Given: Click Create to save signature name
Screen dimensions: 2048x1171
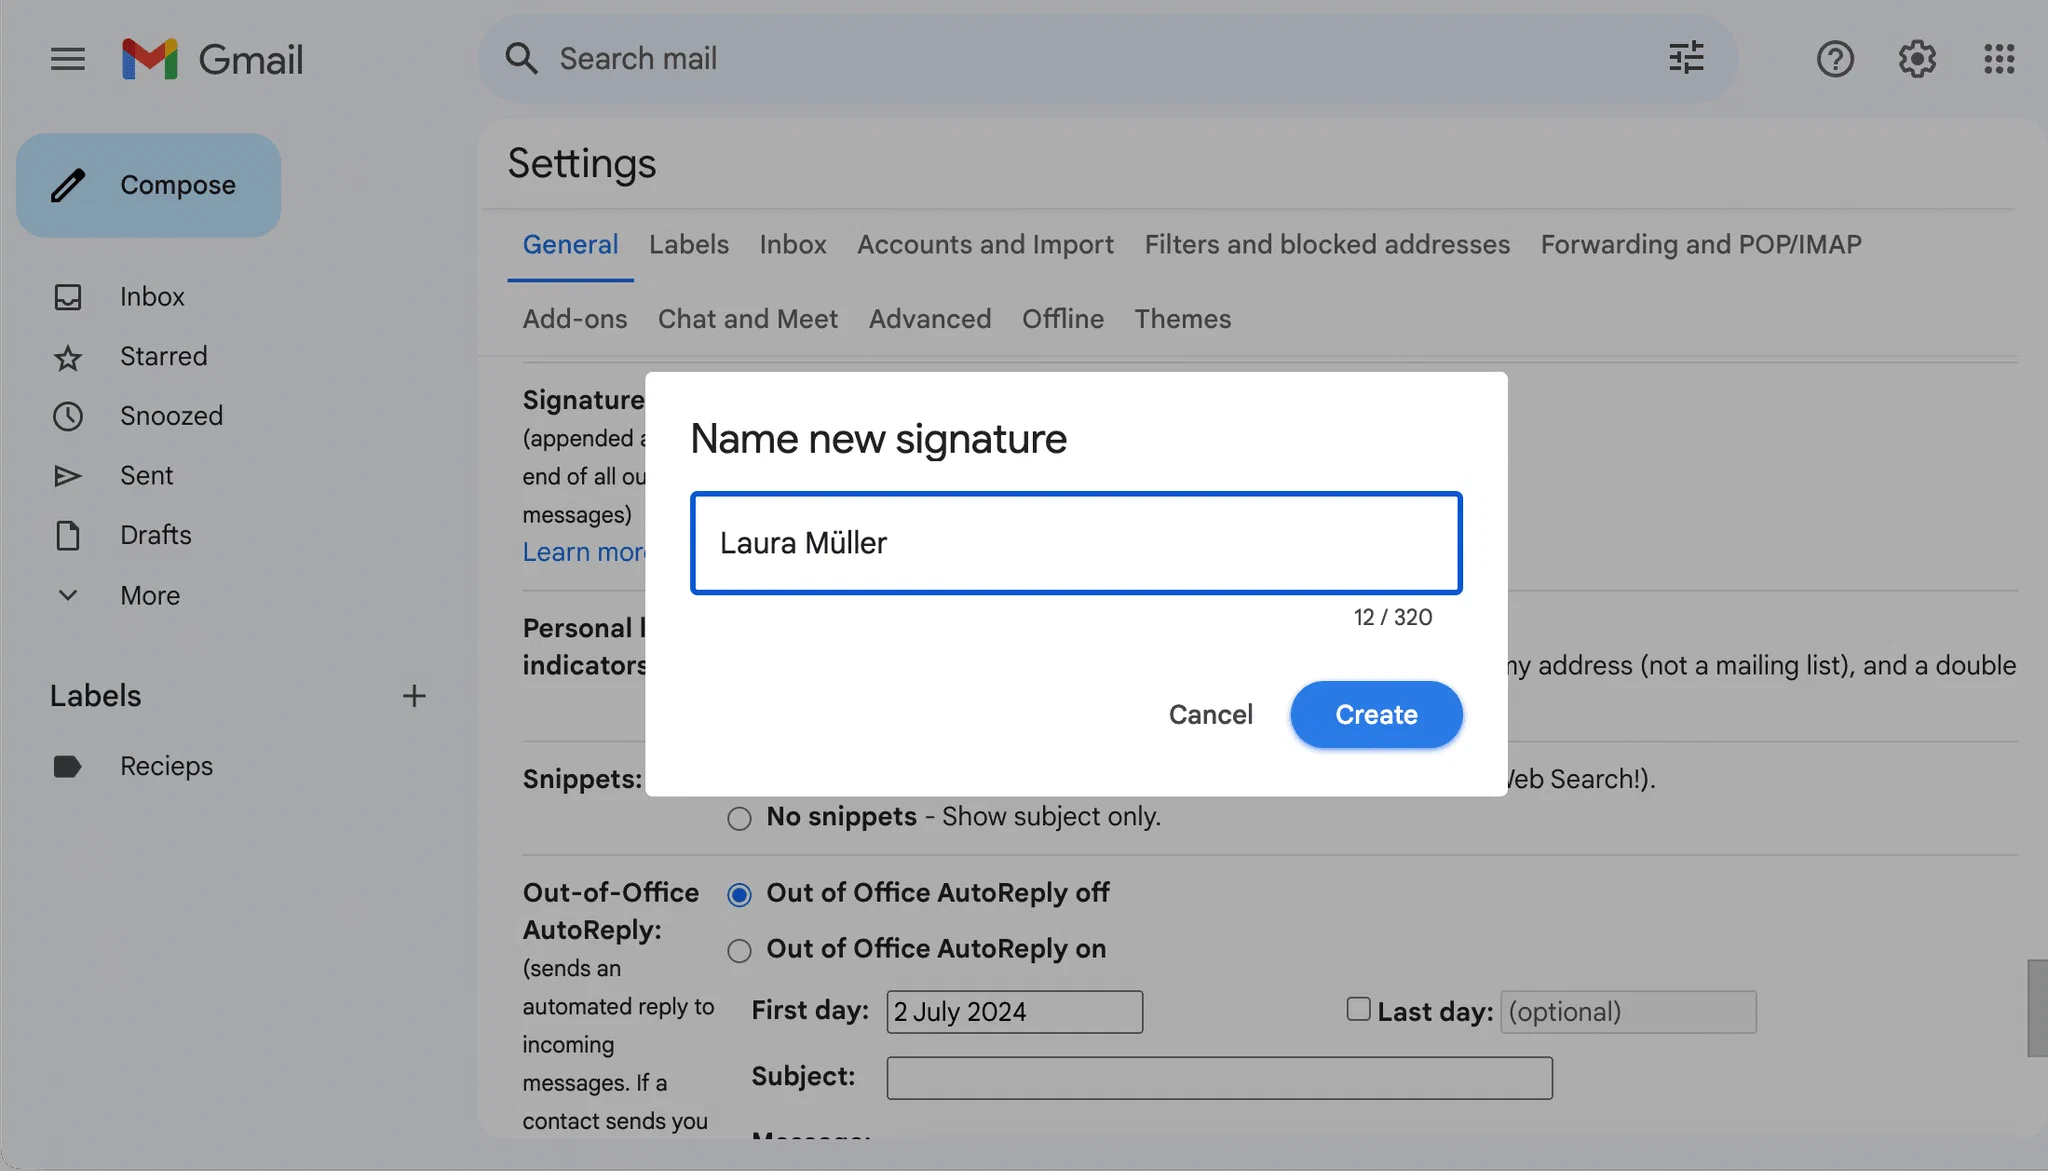Looking at the screenshot, I should tap(1376, 714).
